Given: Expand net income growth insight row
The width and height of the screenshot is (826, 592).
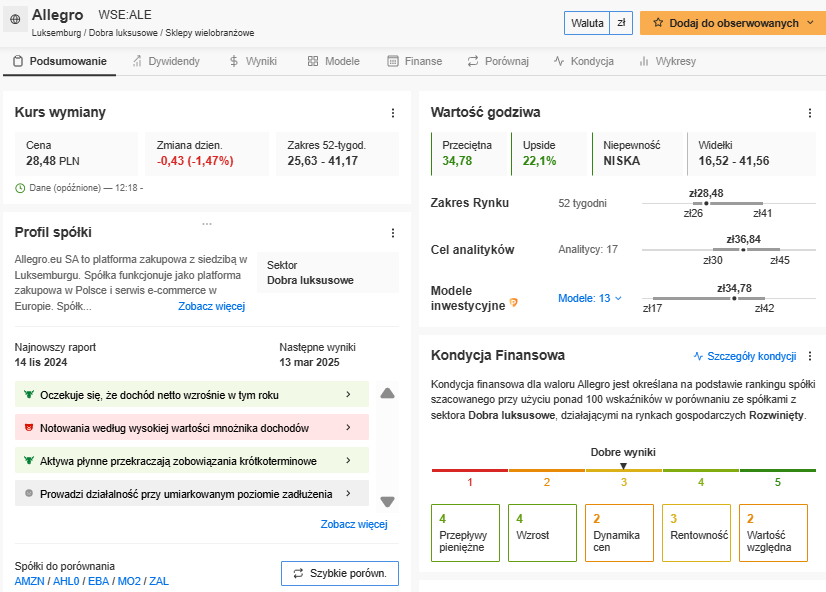Looking at the screenshot, I should (192, 394).
